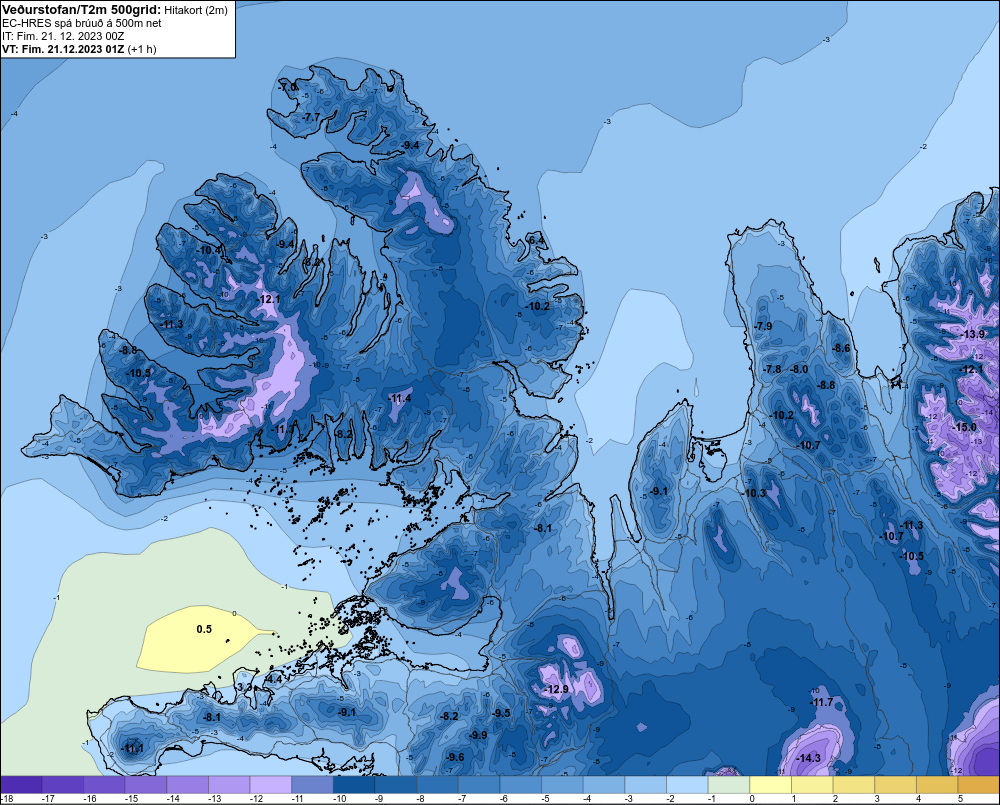Screen dimensions: 1000x805
Task: Click the title 'Veðurstofan/T2m 500grid' in the header
Action: (x=82, y=9)
